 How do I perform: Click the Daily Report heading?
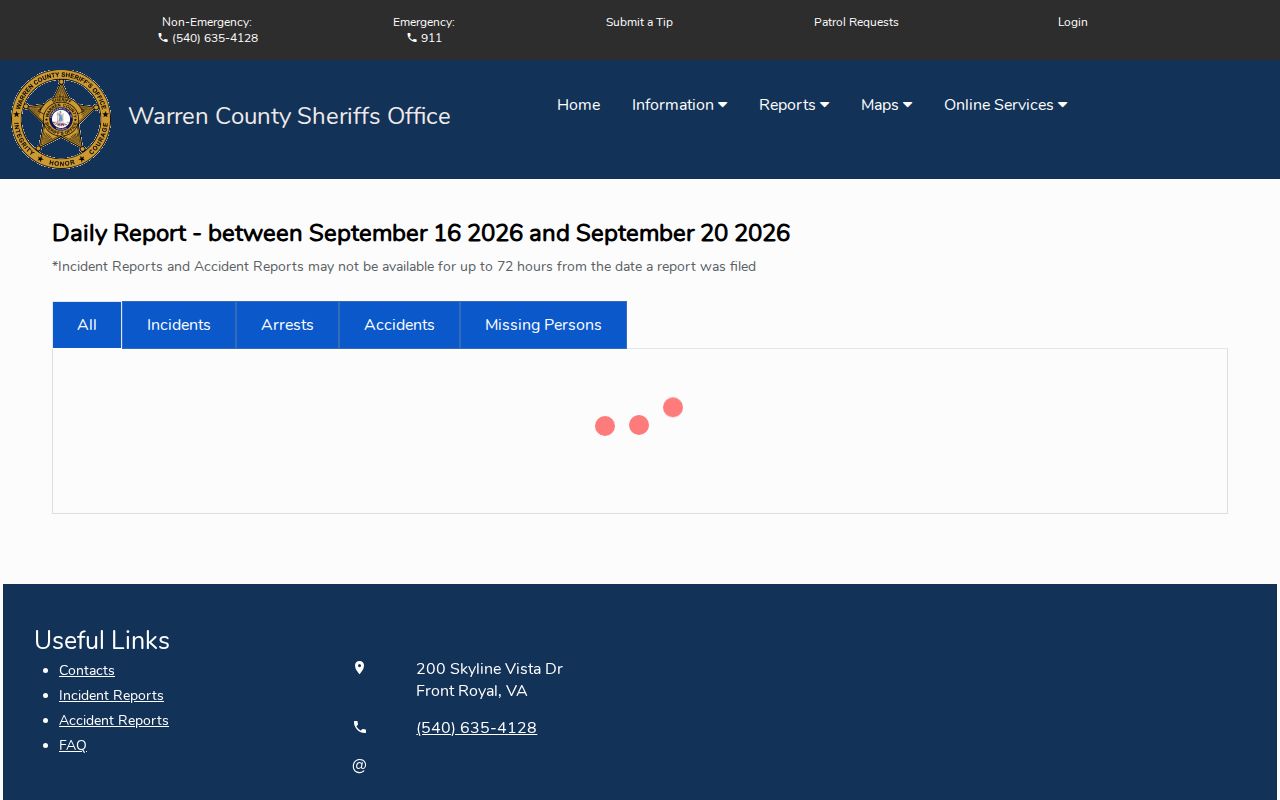(421, 233)
